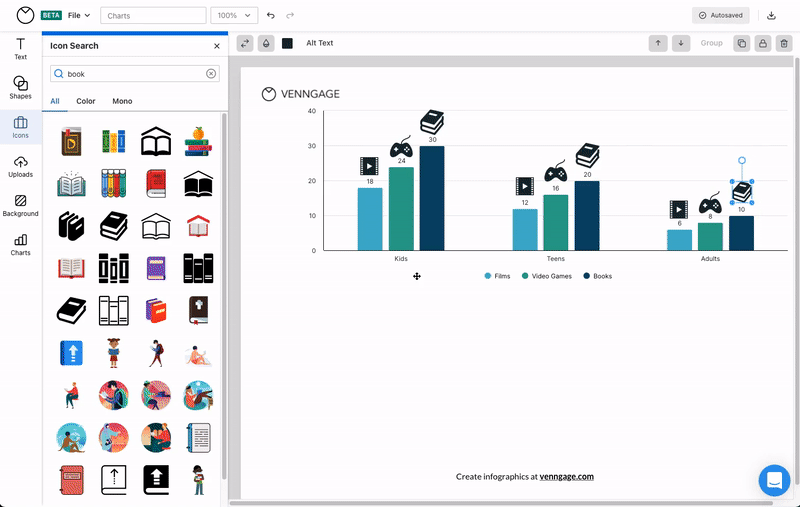Close the Icon Search panel
Screen dimensions: 800x507
click(x=217, y=46)
